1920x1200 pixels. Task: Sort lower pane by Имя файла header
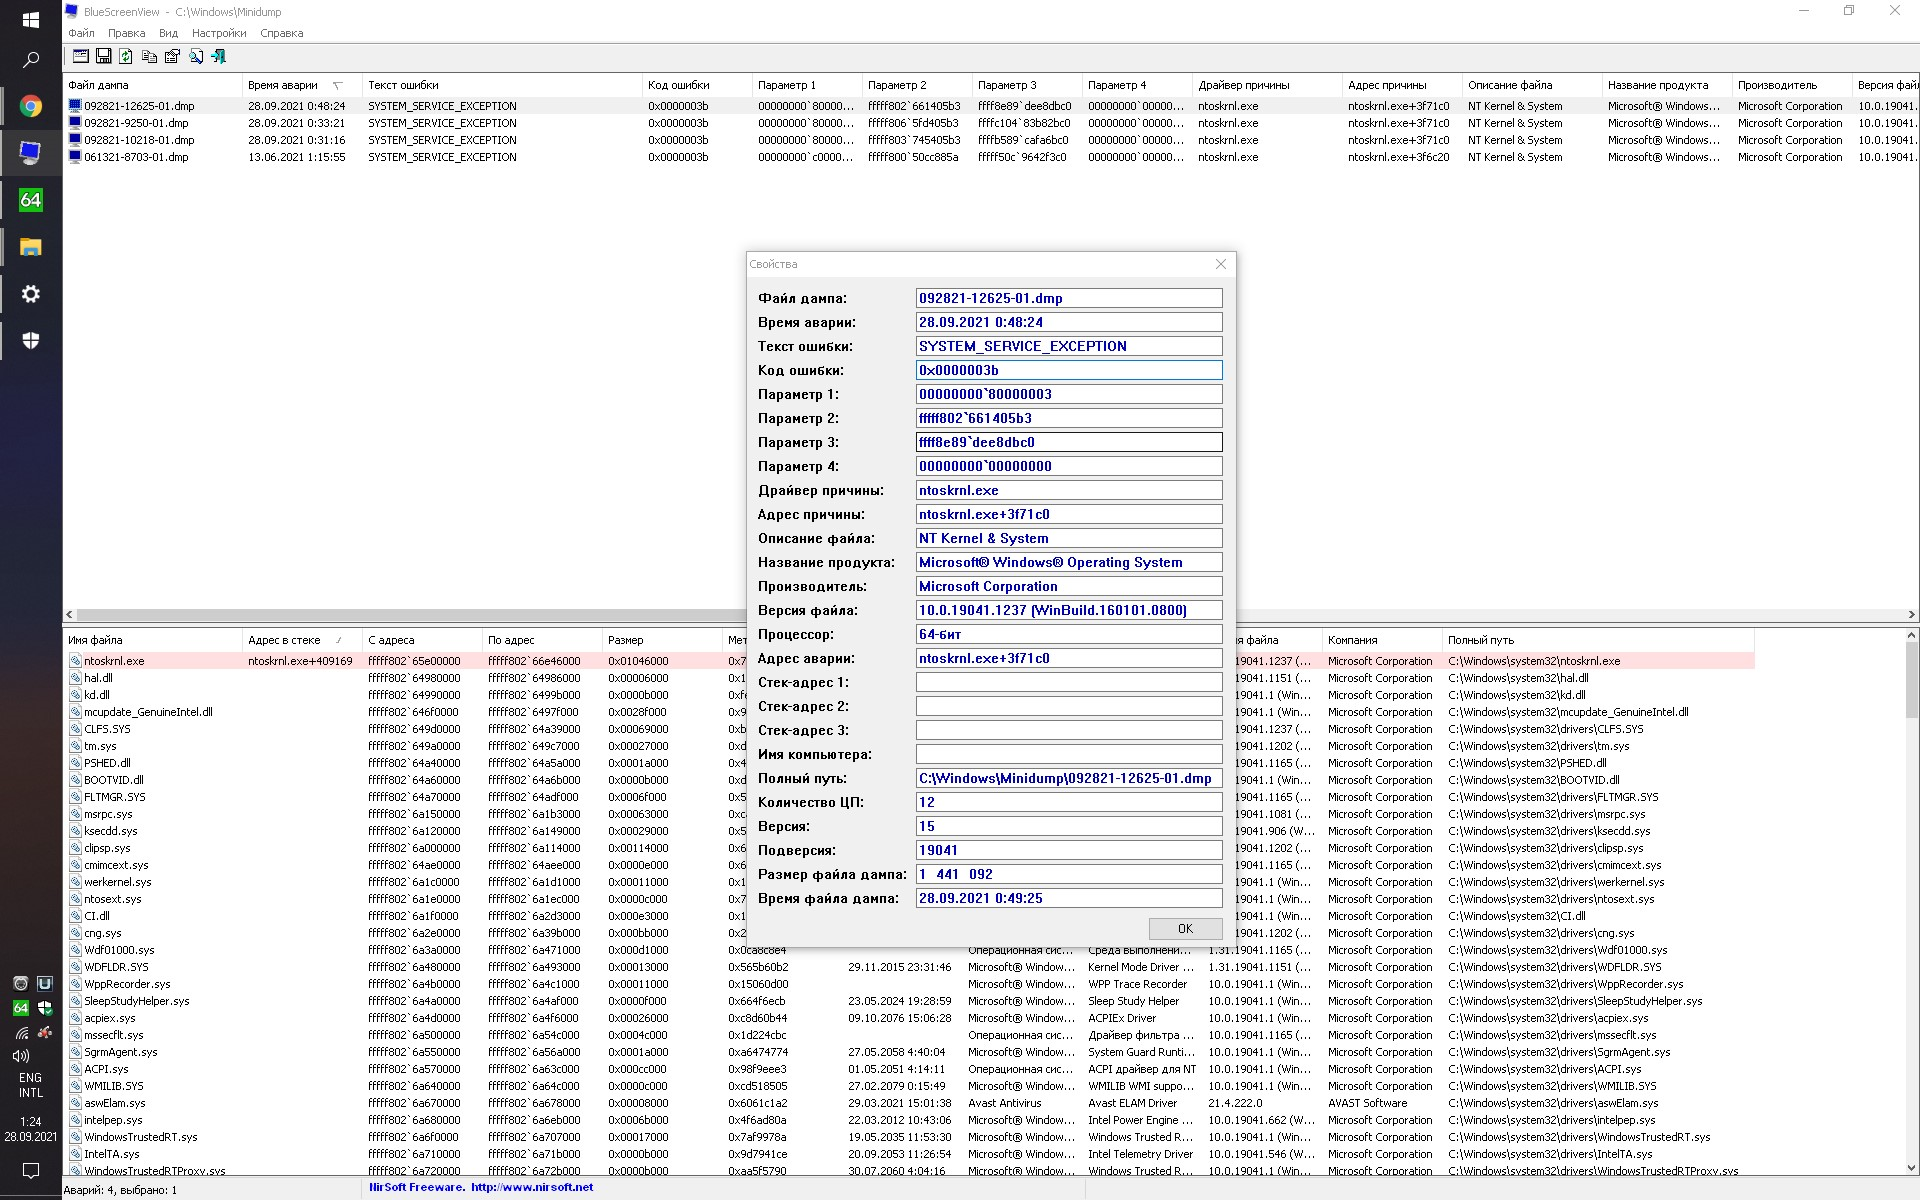152,640
